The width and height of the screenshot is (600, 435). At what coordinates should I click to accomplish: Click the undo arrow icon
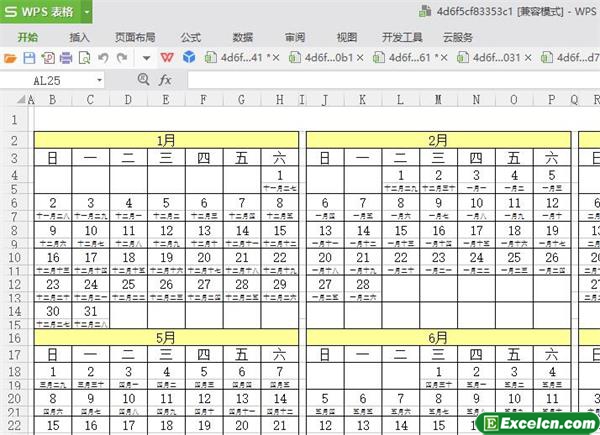(x=103, y=58)
